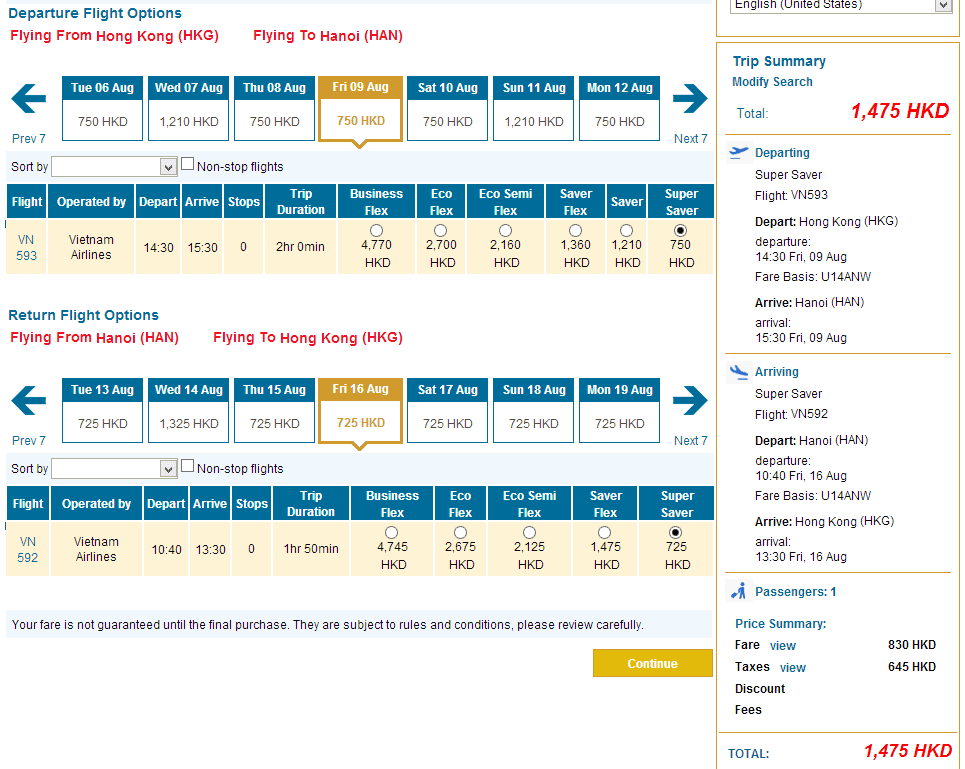Screen dimensions: 965x769
Task: Click the Arriving airplane icon in Trip Summary
Action: click(x=739, y=372)
